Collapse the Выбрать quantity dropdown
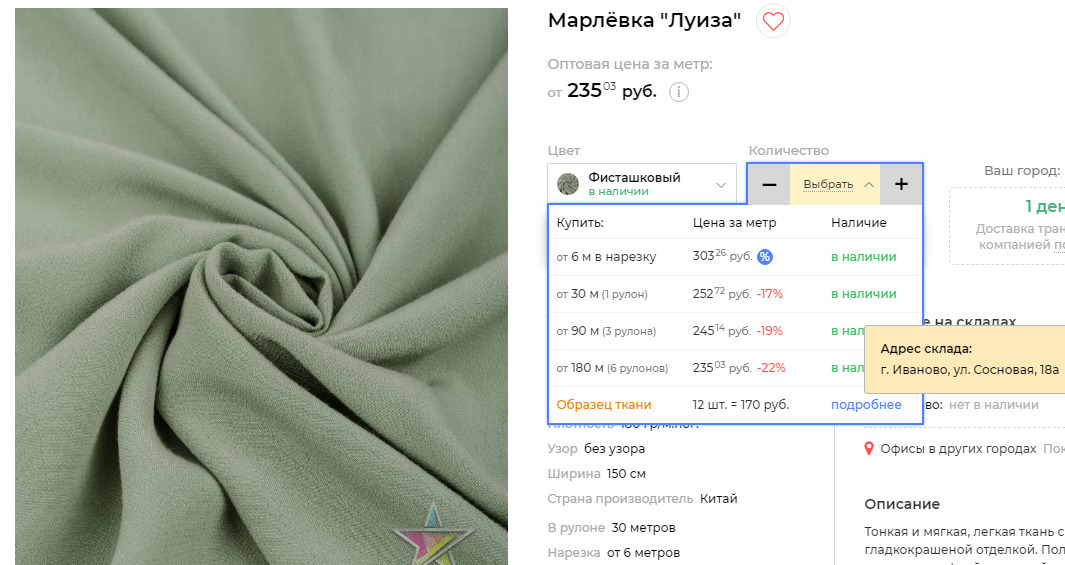Viewport: 1065px width, 565px height. pos(835,184)
